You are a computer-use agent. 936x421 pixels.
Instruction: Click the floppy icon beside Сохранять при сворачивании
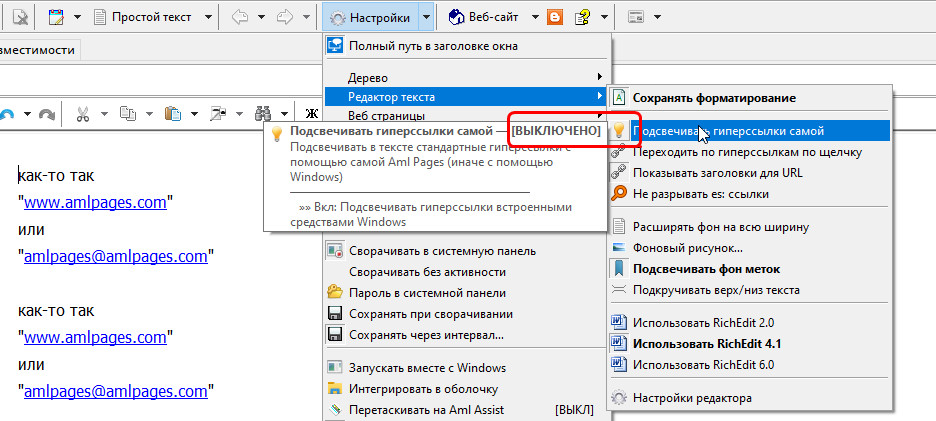point(335,314)
